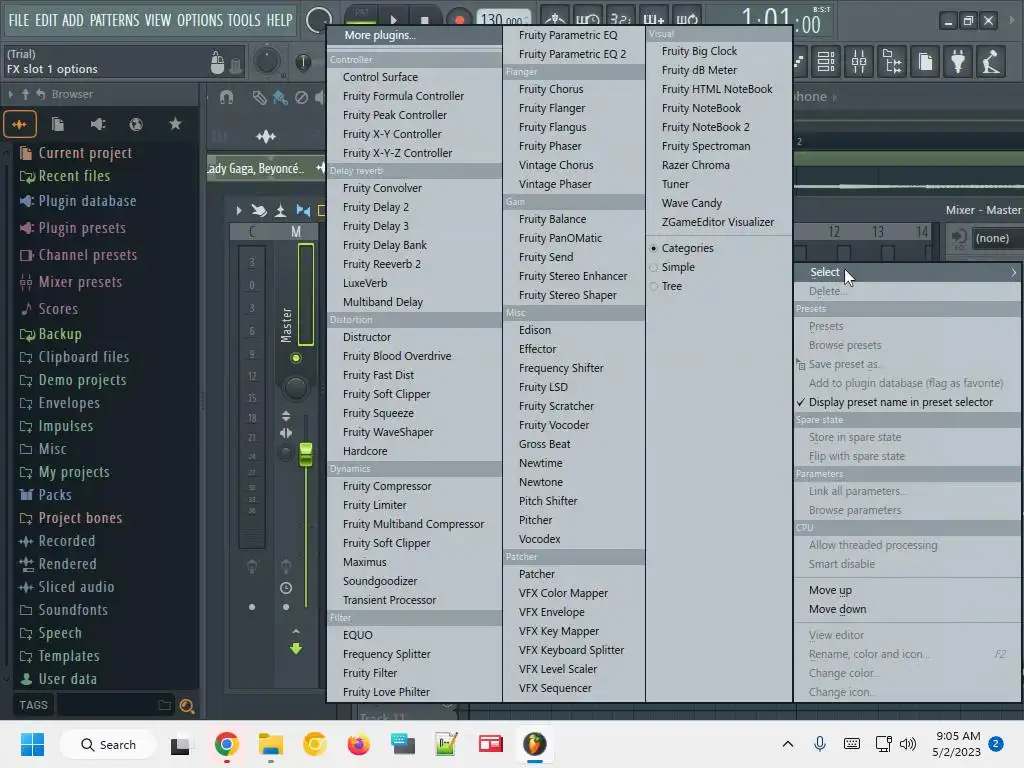This screenshot has width=1024, height=768.
Task: Toggle the typing keyboard icon in hint bar
Action: 236,64
